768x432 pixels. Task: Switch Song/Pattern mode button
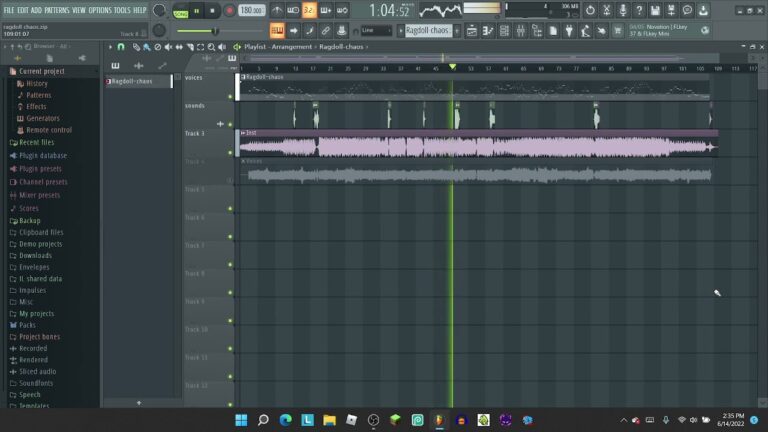pyautogui.click(x=181, y=11)
